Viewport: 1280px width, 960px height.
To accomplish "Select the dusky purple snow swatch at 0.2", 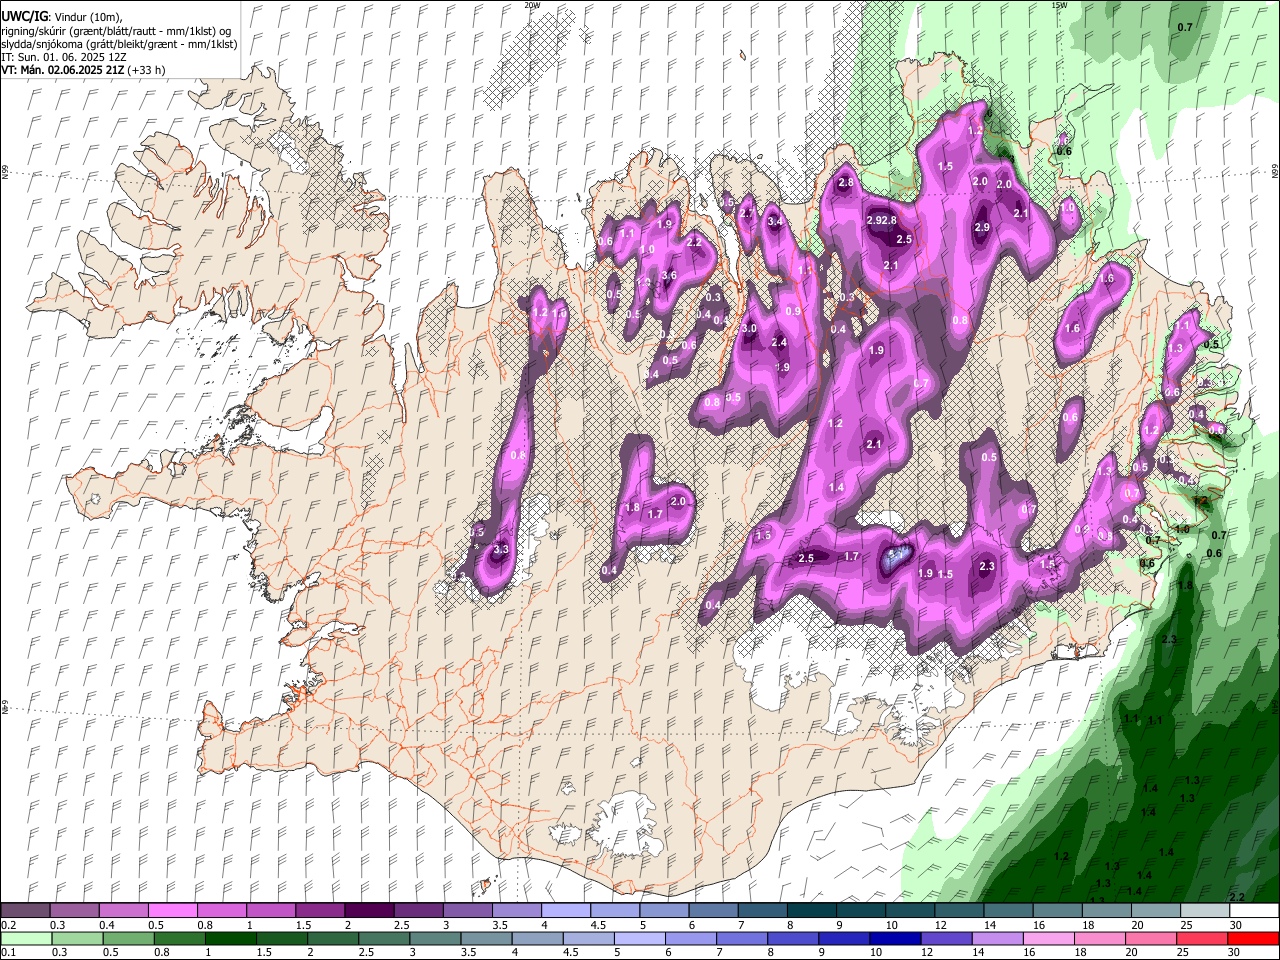I will click(x=25, y=911).
